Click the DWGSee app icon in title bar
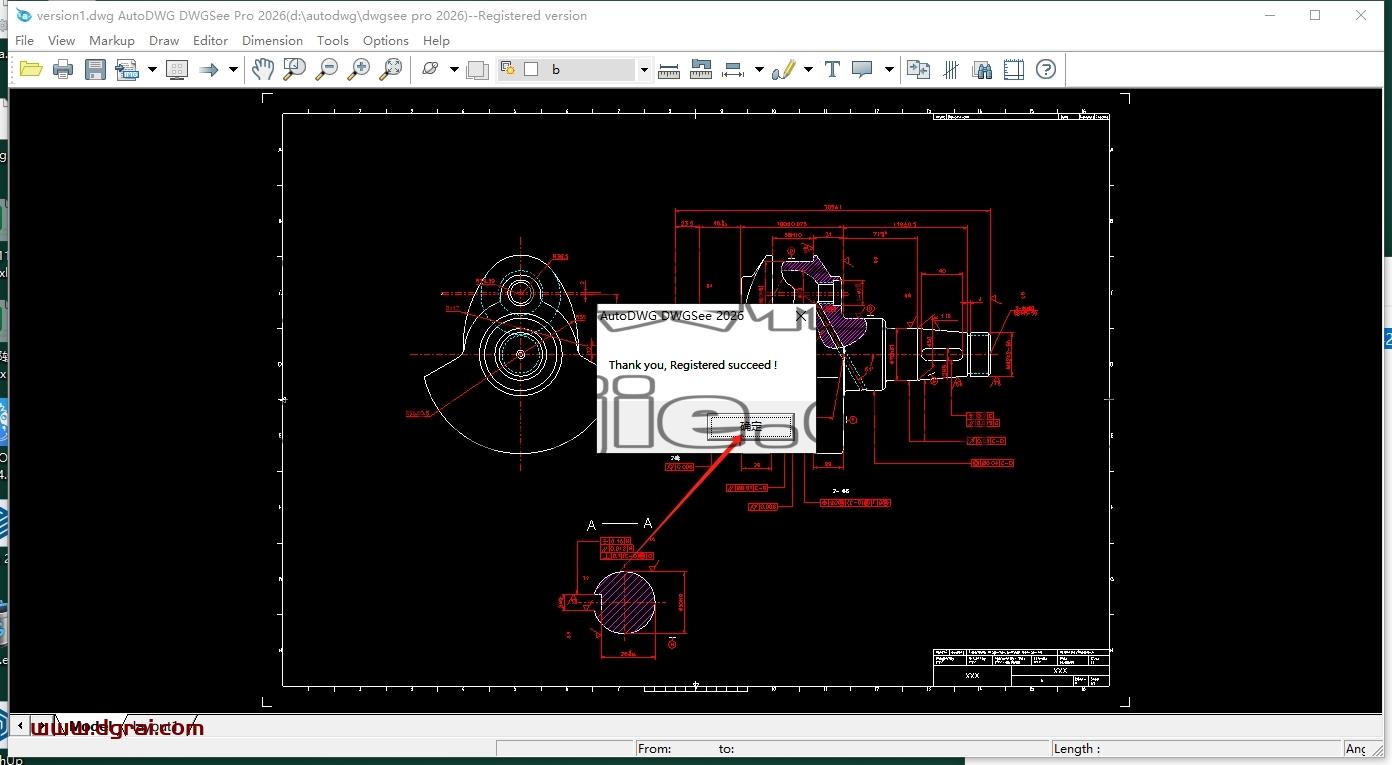1392x765 pixels. pos(24,15)
